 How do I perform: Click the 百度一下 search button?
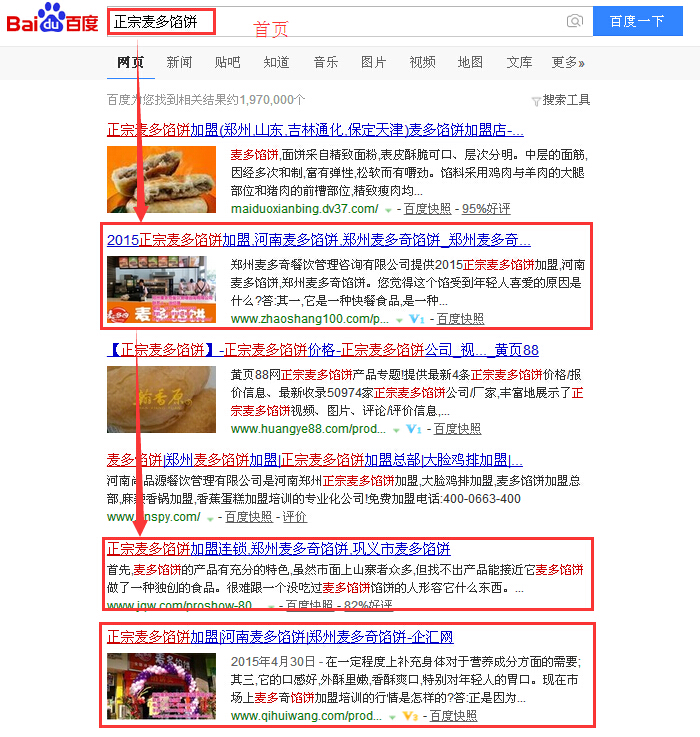coord(637,21)
